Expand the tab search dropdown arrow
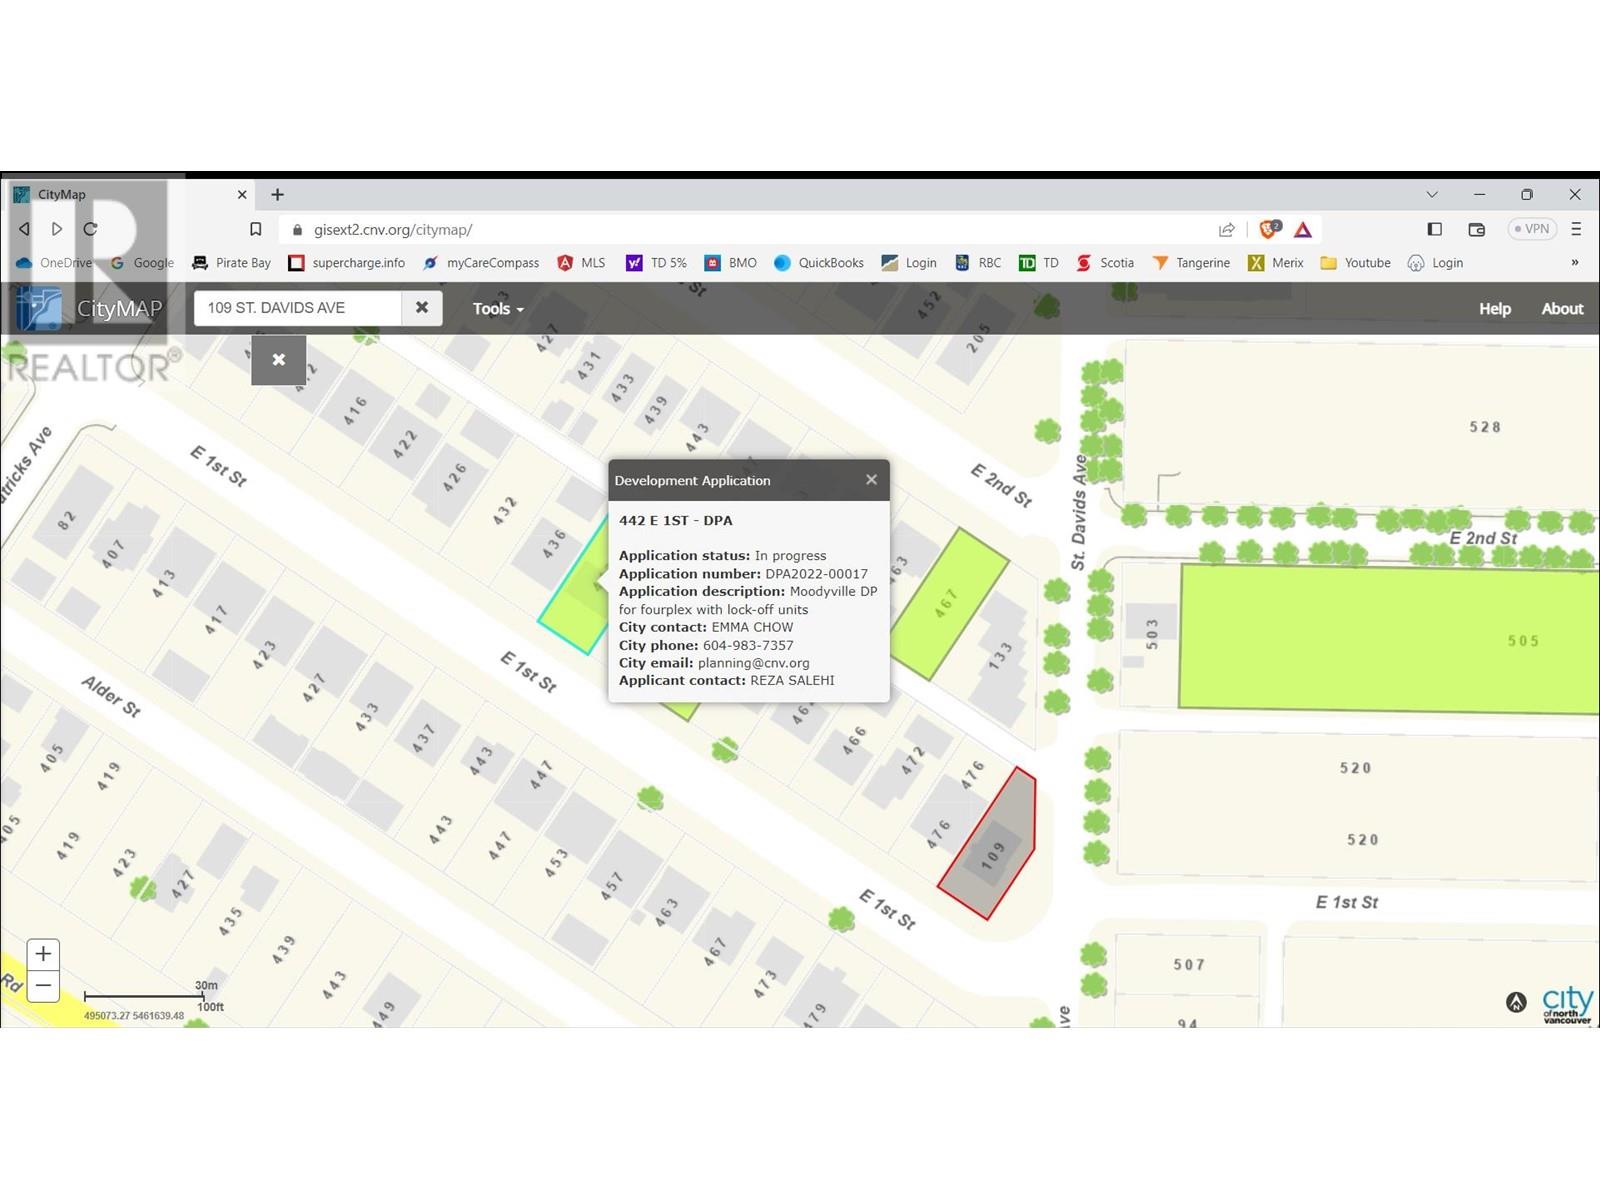1600x1200 pixels. coord(1432,194)
